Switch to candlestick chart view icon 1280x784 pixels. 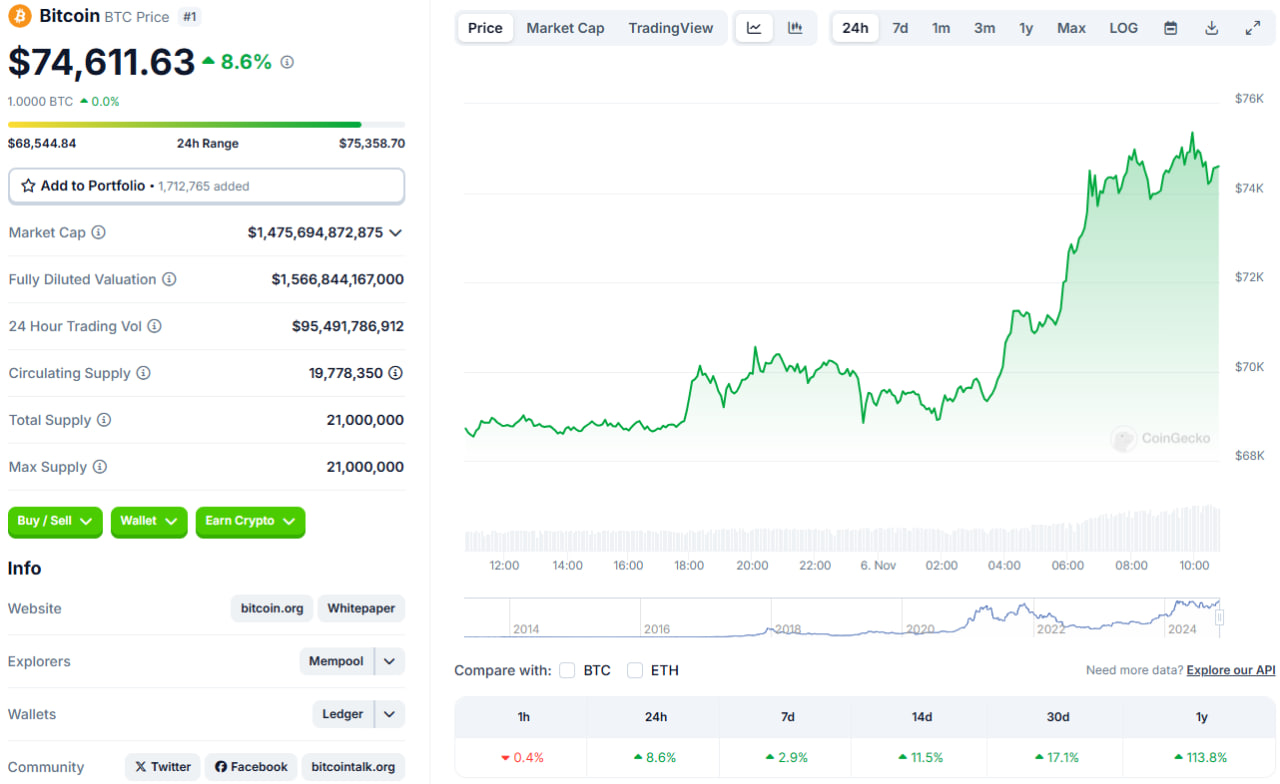click(795, 28)
